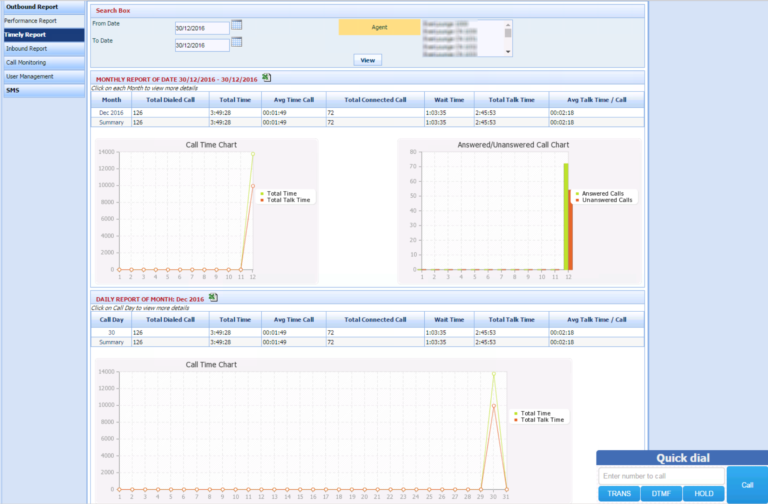768x504 pixels.
Task: Open the To Date calendar picker
Action: tap(237, 42)
